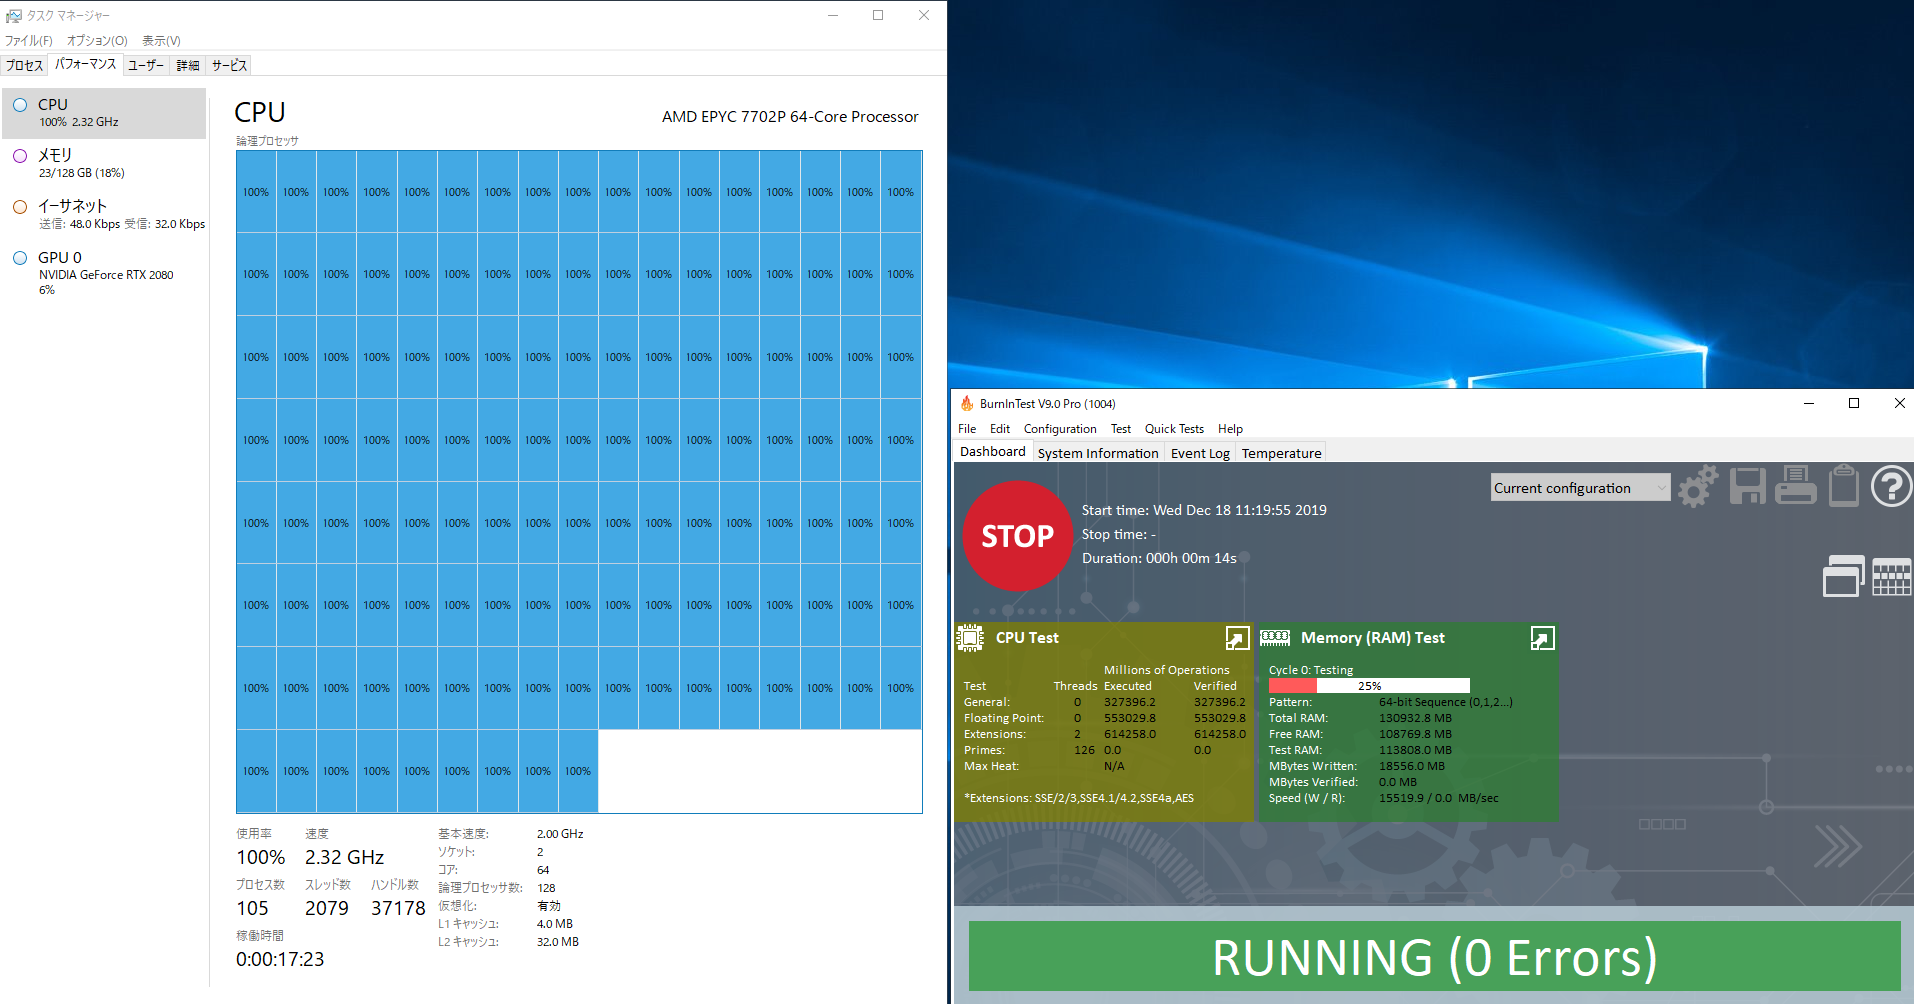
Task: Click the CPU Test panel title
Action: [x=1027, y=638]
